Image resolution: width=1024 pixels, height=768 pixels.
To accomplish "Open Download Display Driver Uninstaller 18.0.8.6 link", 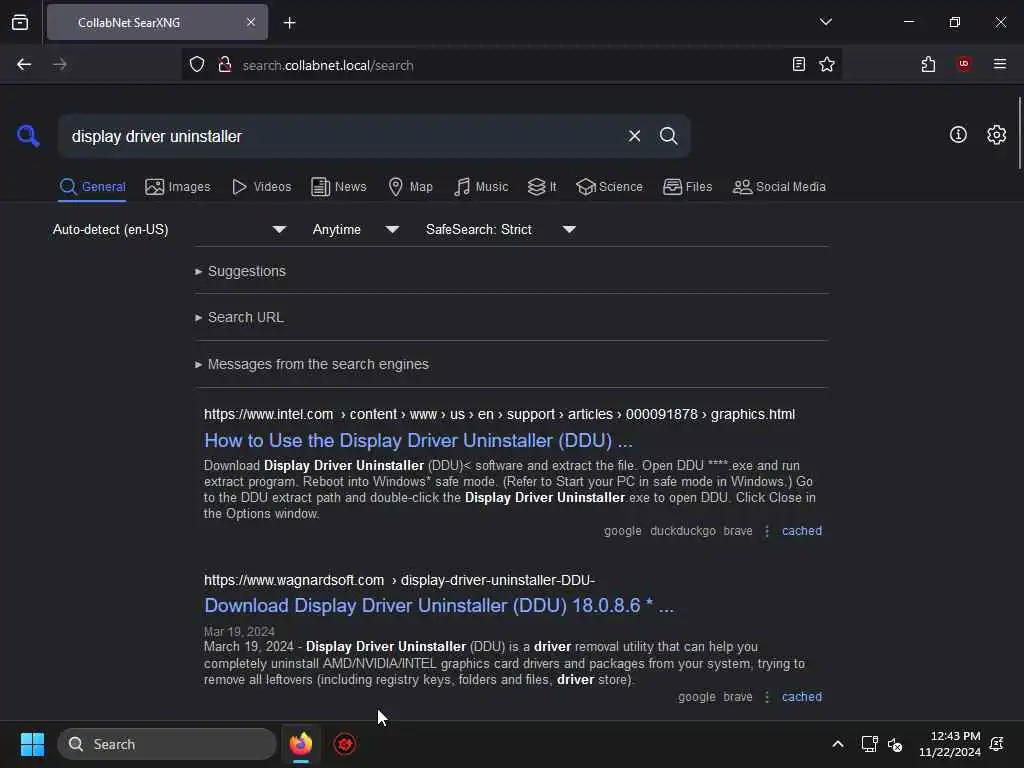I will tap(439, 606).
